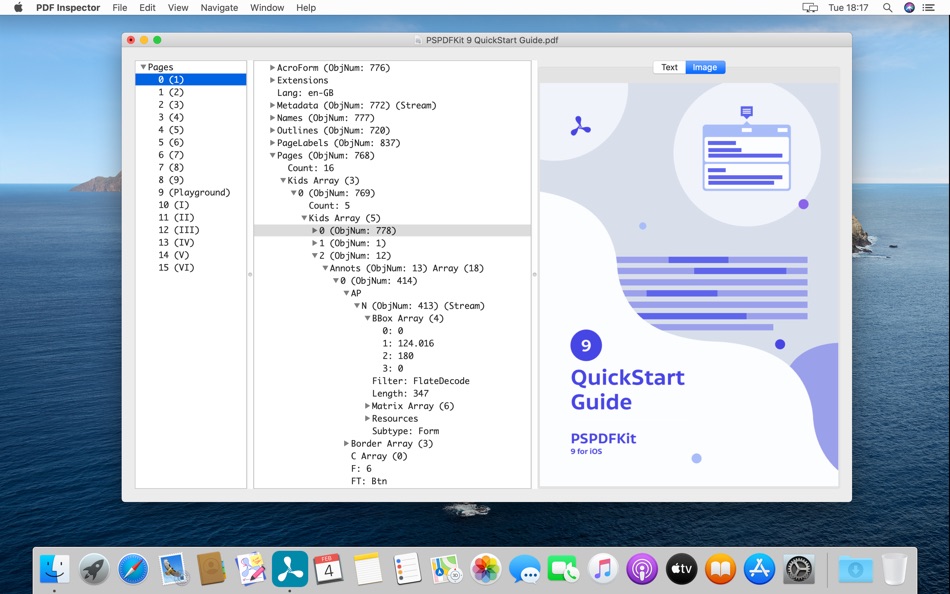Open Downloads folder in Dock

[855, 569]
